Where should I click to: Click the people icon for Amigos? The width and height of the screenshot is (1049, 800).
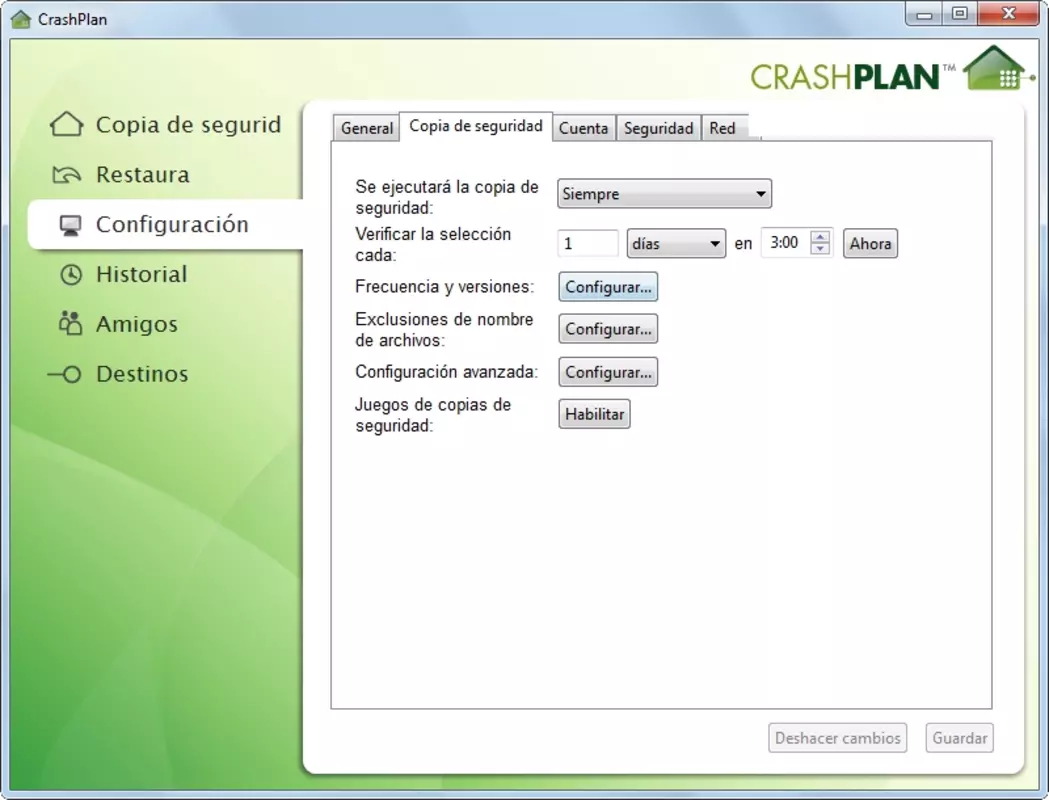pyautogui.click(x=70, y=324)
